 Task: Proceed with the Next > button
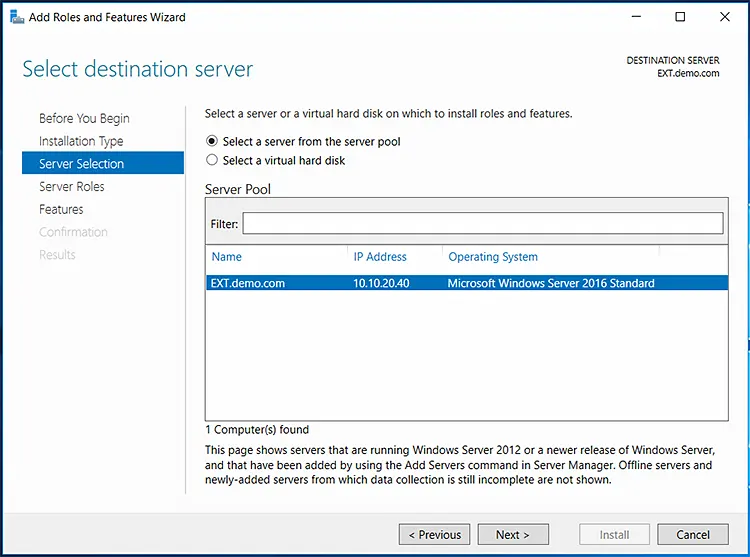[x=513, y=534]
